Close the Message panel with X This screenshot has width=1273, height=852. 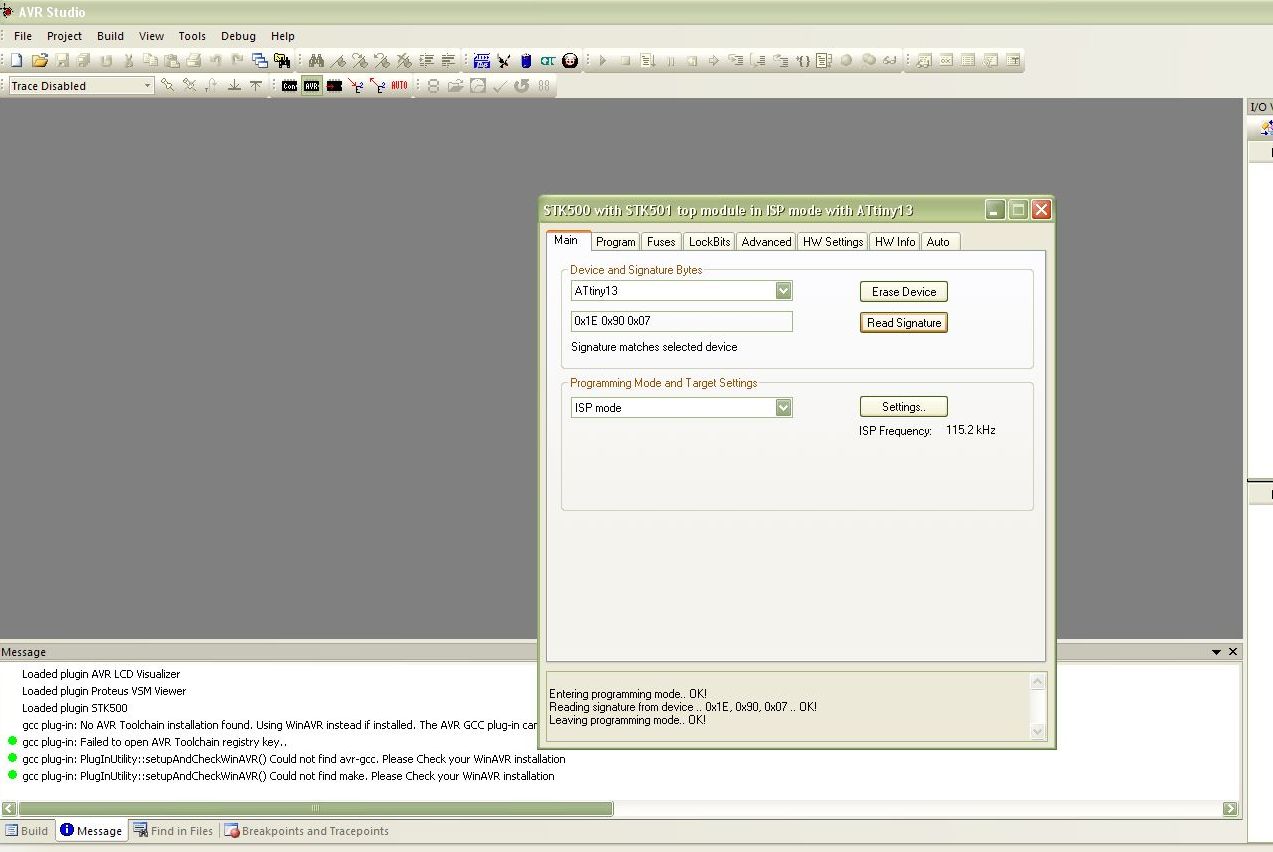(x=1233, y=652)
